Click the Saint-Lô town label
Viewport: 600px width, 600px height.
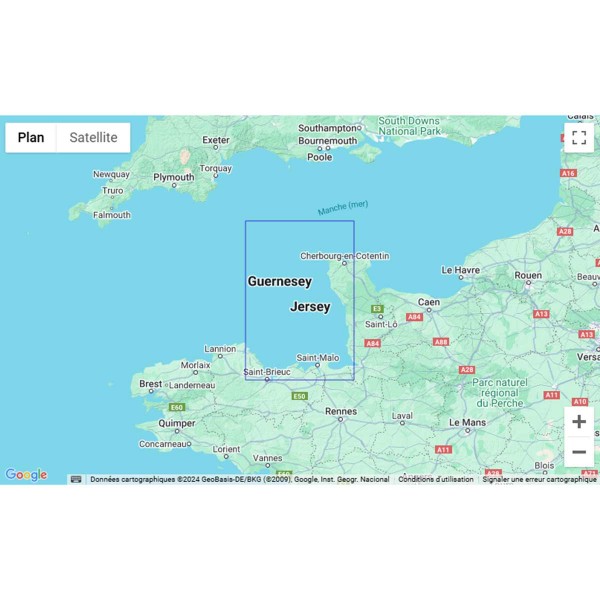pyautogui.click(x=381, y=324)
